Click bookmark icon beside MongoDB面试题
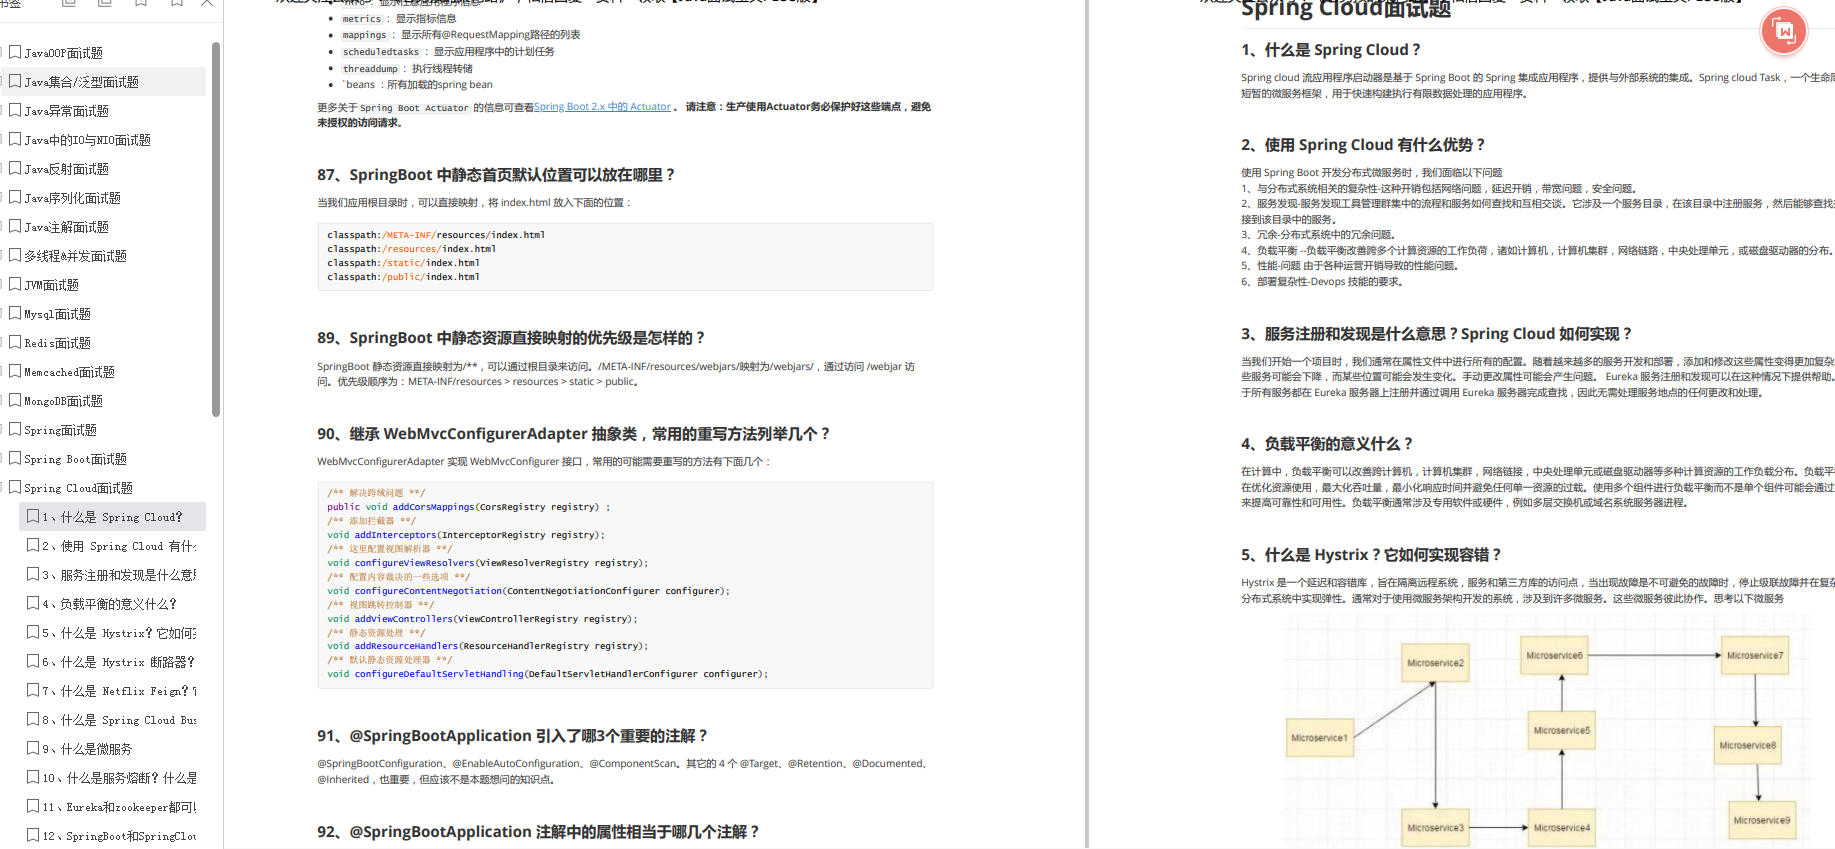The image size is (1835, 849). click(x=15, y=400)
